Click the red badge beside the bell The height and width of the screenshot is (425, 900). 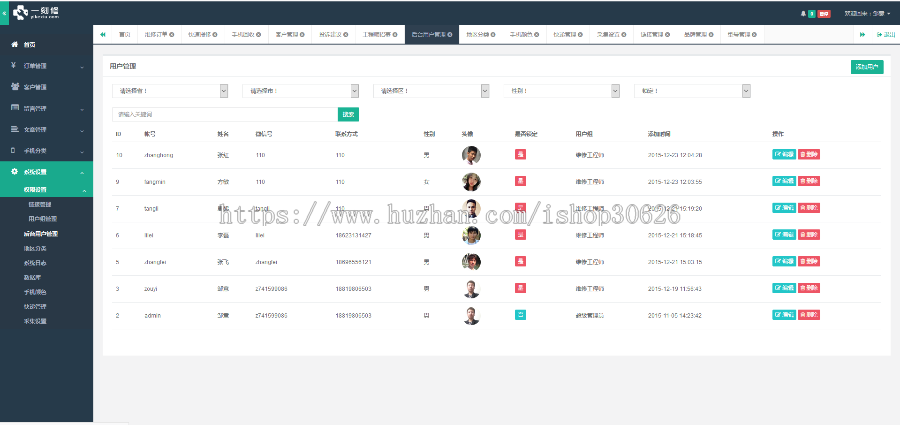coord(824,14)
